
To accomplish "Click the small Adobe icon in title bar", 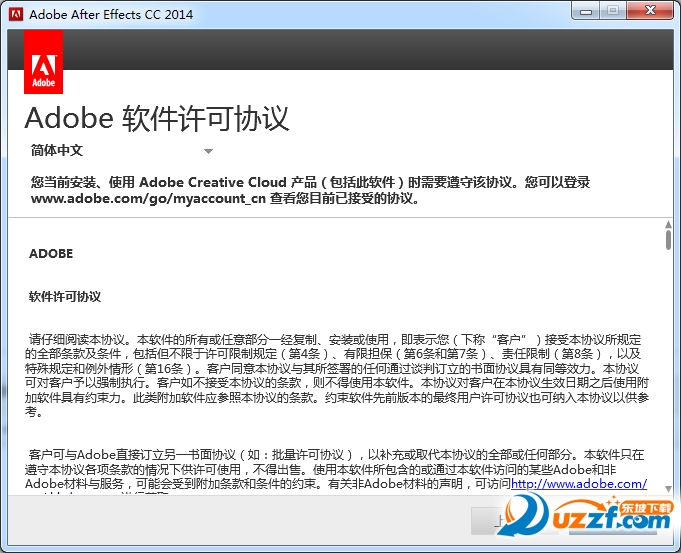I will pyautogui.click(x=16, y=15).
